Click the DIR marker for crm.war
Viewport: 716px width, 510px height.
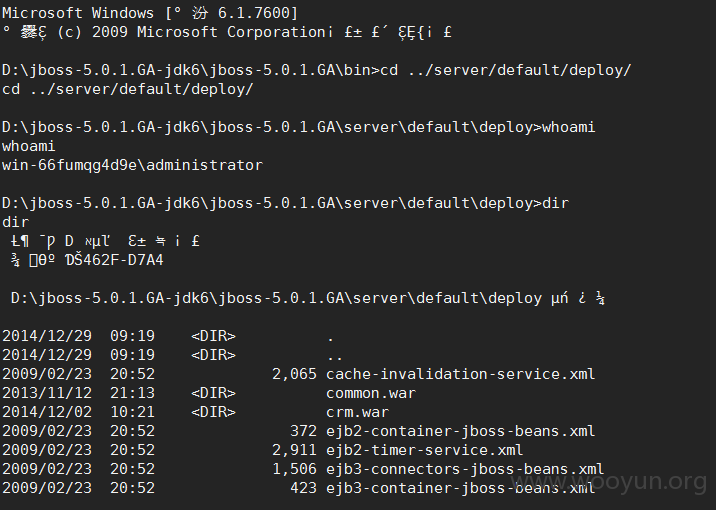coord(213,412)
